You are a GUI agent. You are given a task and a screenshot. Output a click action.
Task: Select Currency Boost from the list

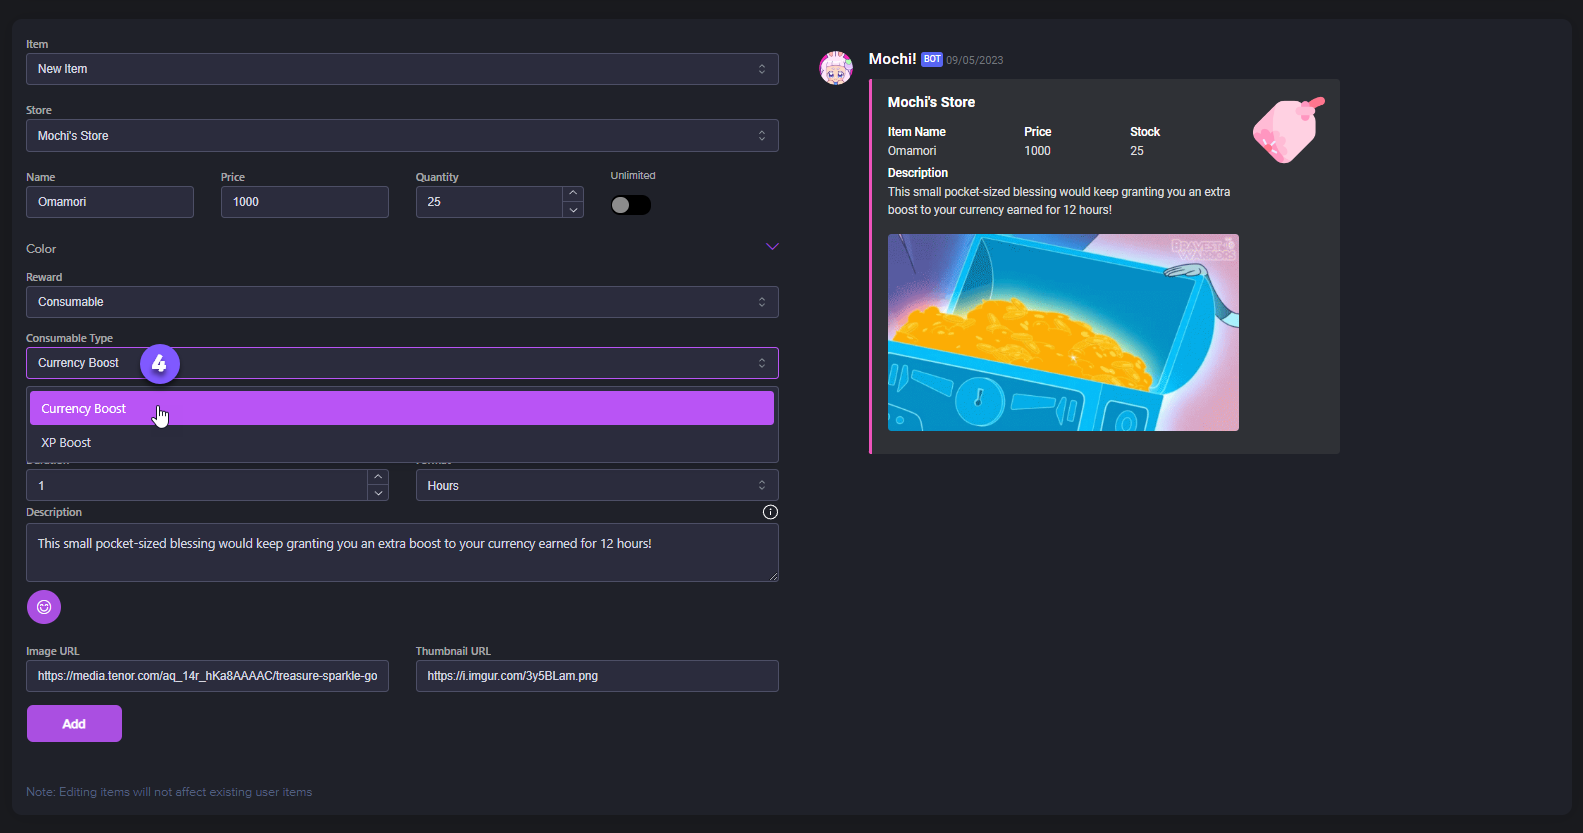[402, 409]
